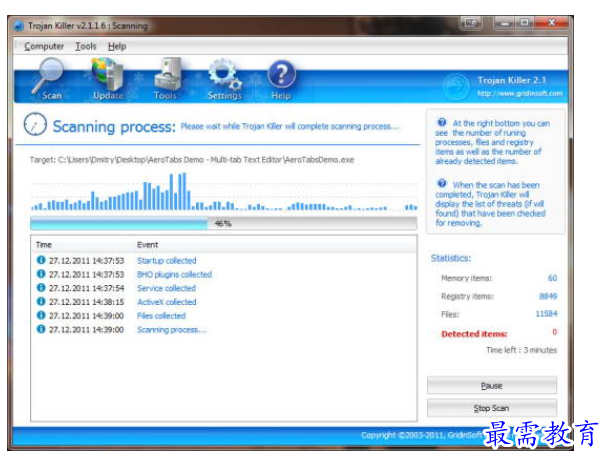
Task: Open the Computer menu
Action: pos(44,46)
